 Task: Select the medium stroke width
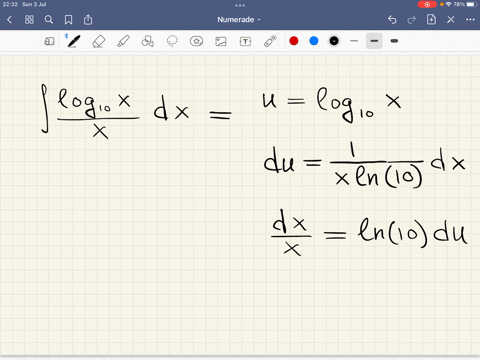click(x=374, y=41)
